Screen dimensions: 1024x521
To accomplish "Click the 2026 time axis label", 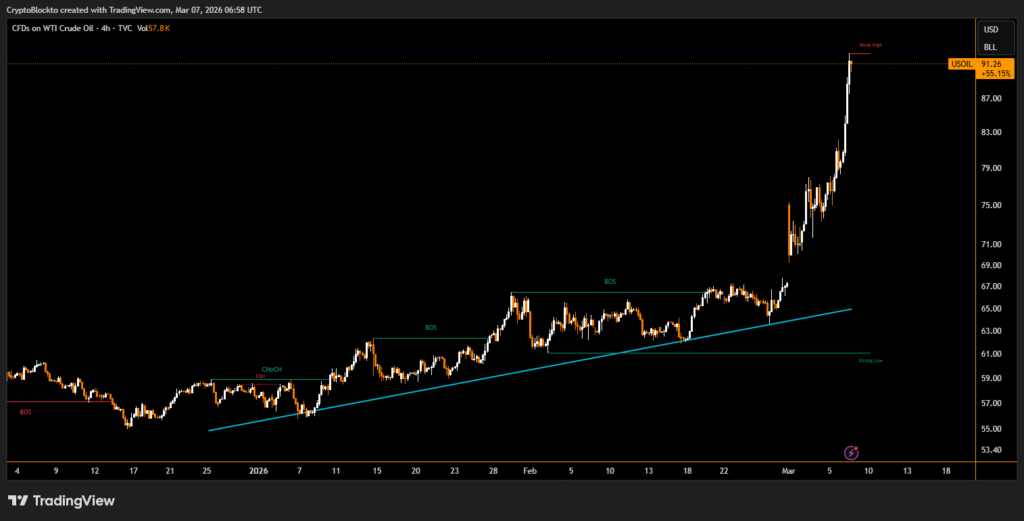I will pyautogui.click(x=258, y=470).
